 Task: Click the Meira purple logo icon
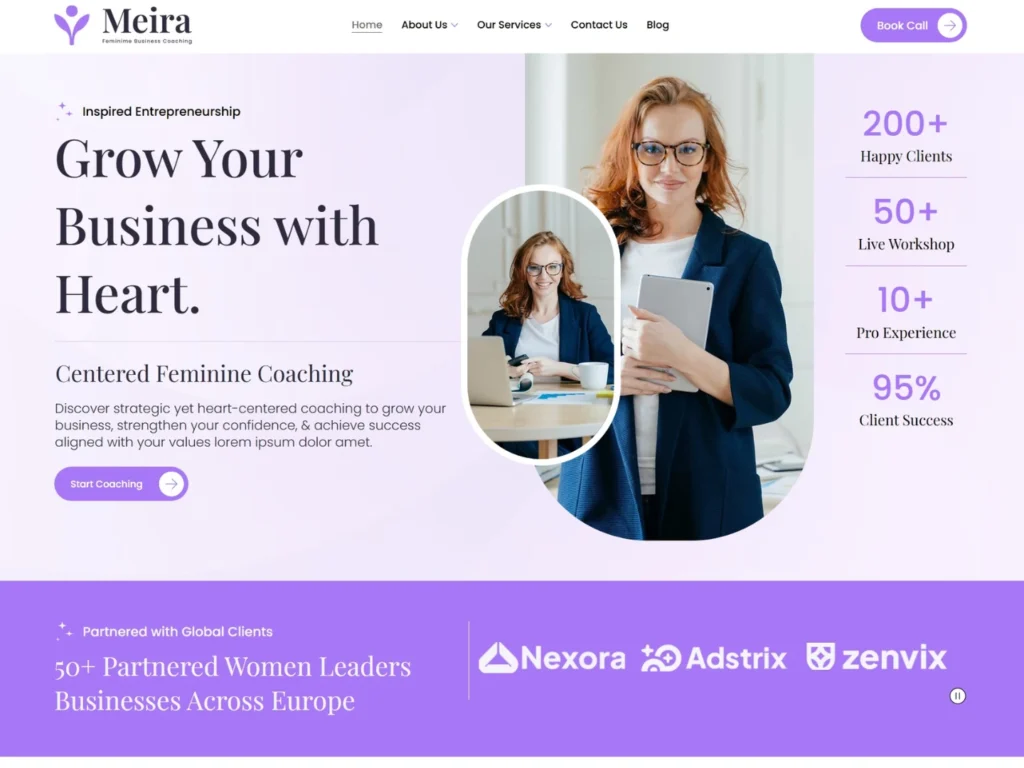[x=71, y=25]
